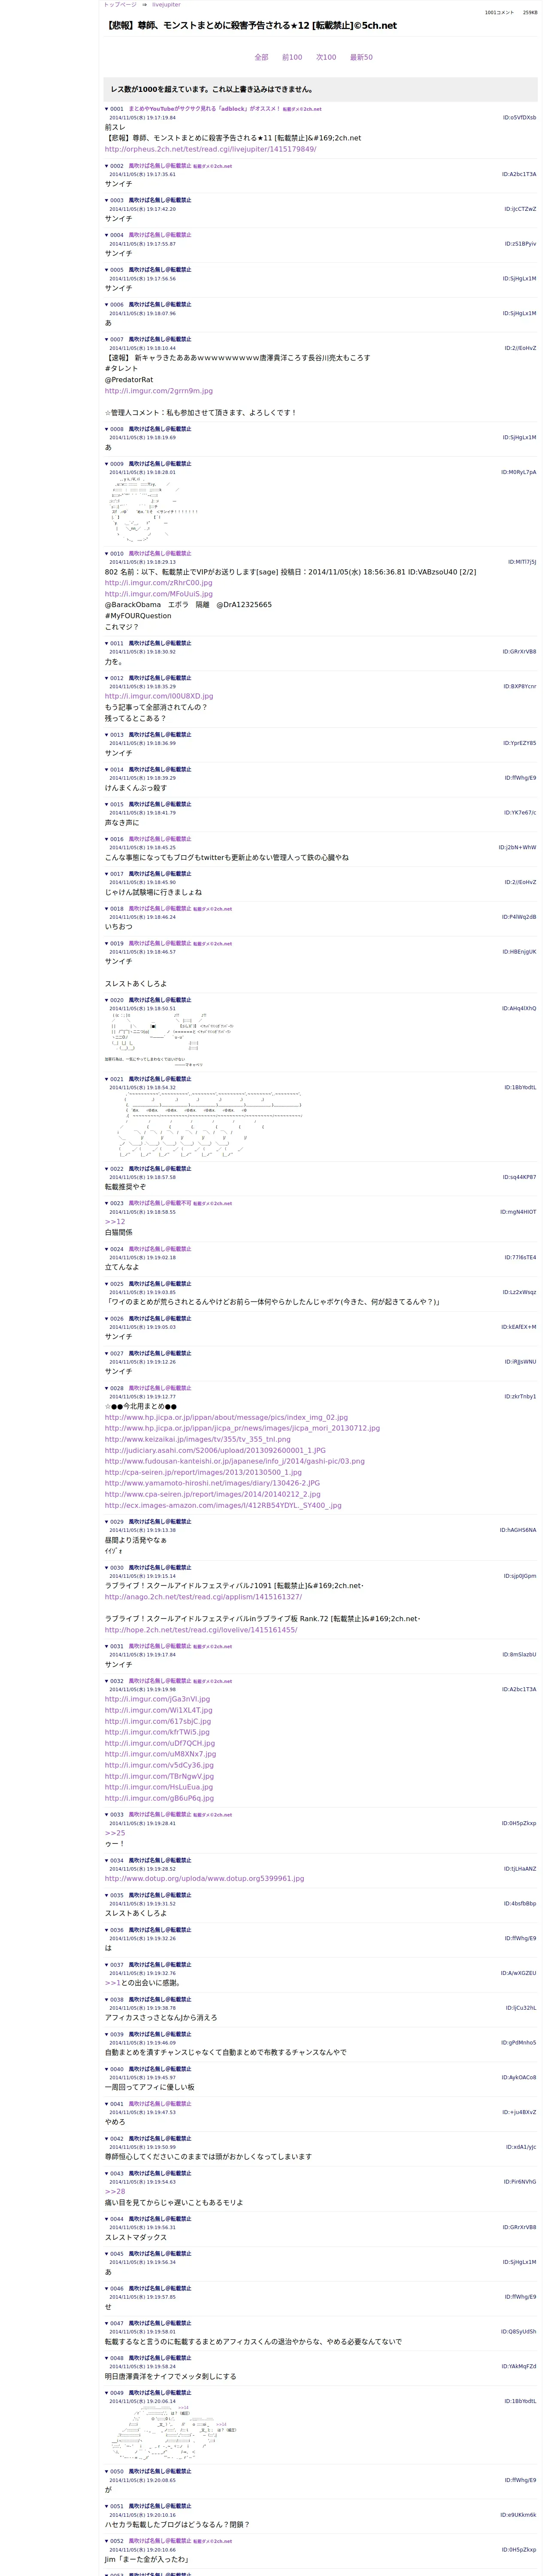Open the ecx.images-amazon.com image link

coord(223,1505)
